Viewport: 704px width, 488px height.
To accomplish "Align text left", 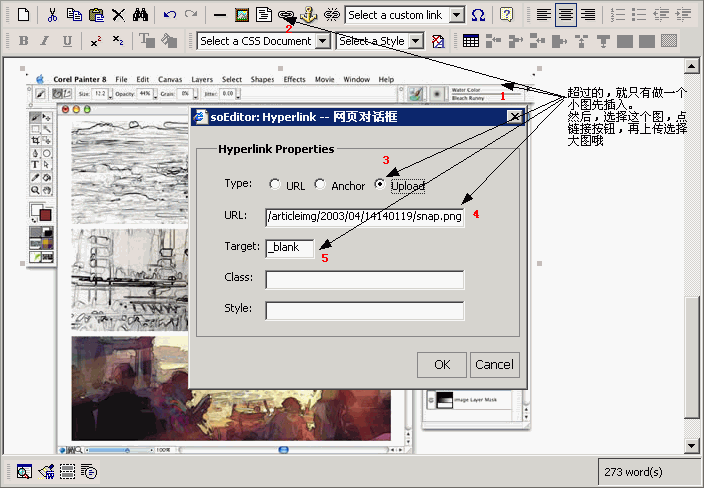I will click(x=544, y=15).
